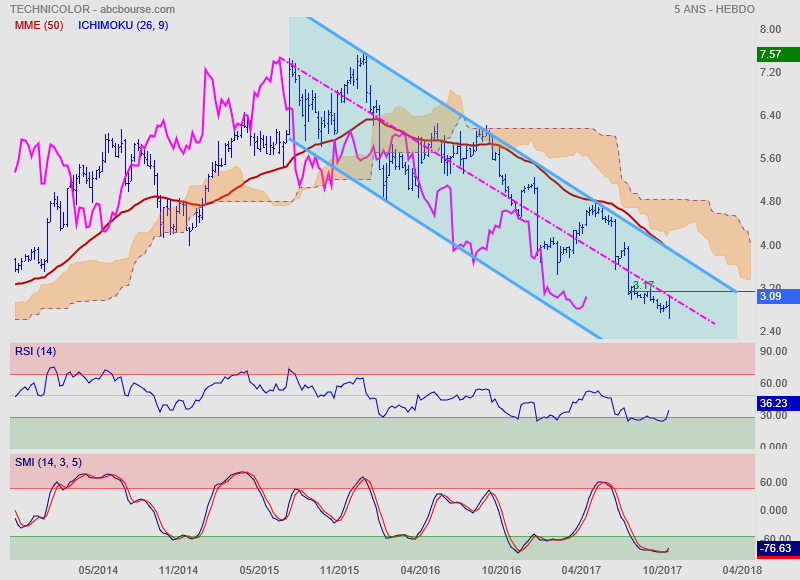Select the RSI (14) panel label
Image resolution: width=800 pixels, height=580 pixels.
click(36, 351)
